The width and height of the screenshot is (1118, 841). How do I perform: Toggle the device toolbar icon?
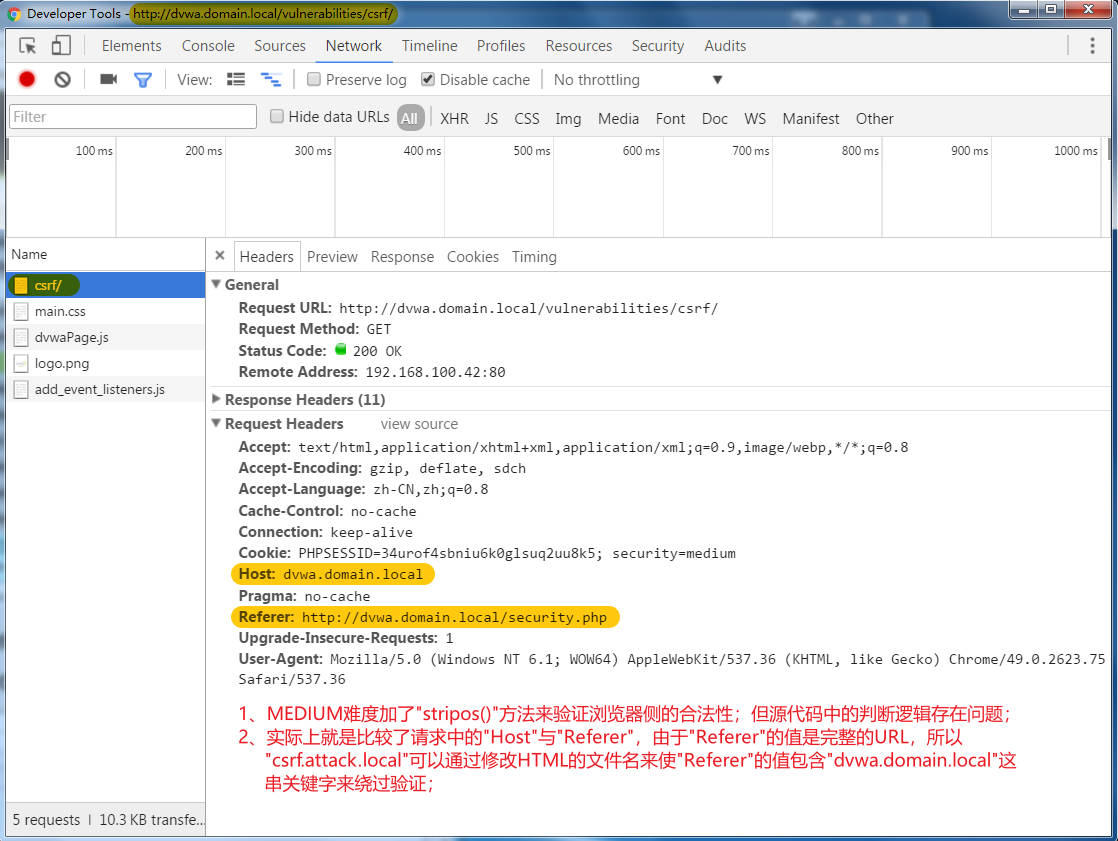tap(61, 46)
